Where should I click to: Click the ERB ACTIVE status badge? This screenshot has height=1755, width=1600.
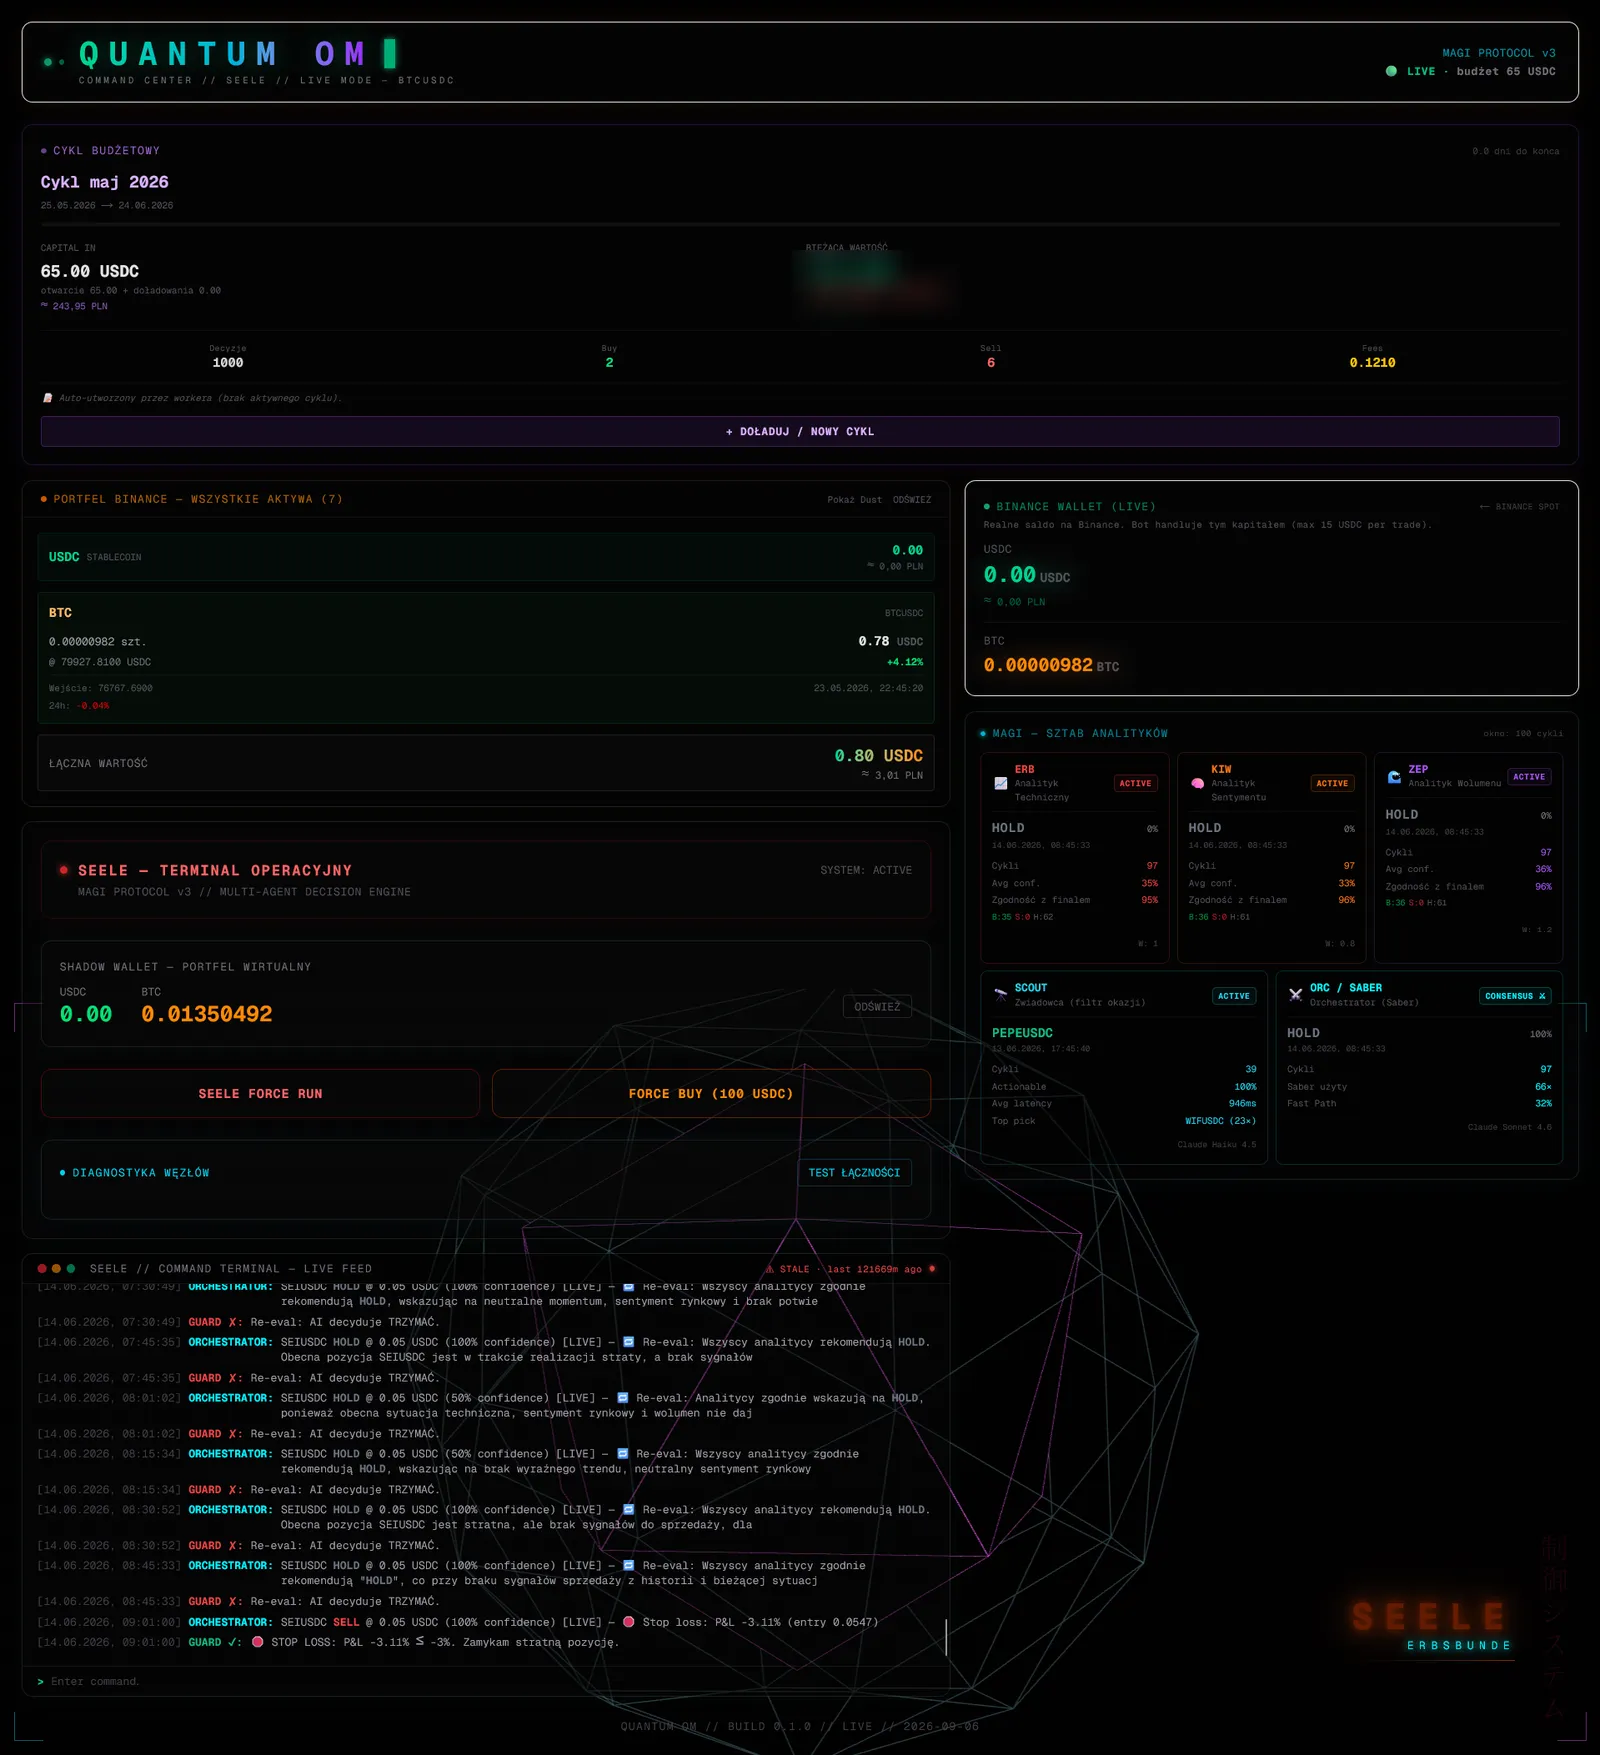(1135, 783)
